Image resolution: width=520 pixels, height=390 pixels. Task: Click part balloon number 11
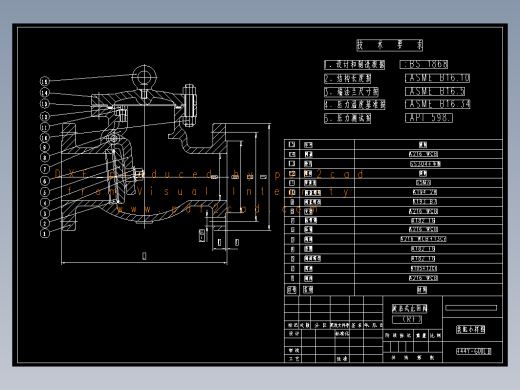(45, 127)
